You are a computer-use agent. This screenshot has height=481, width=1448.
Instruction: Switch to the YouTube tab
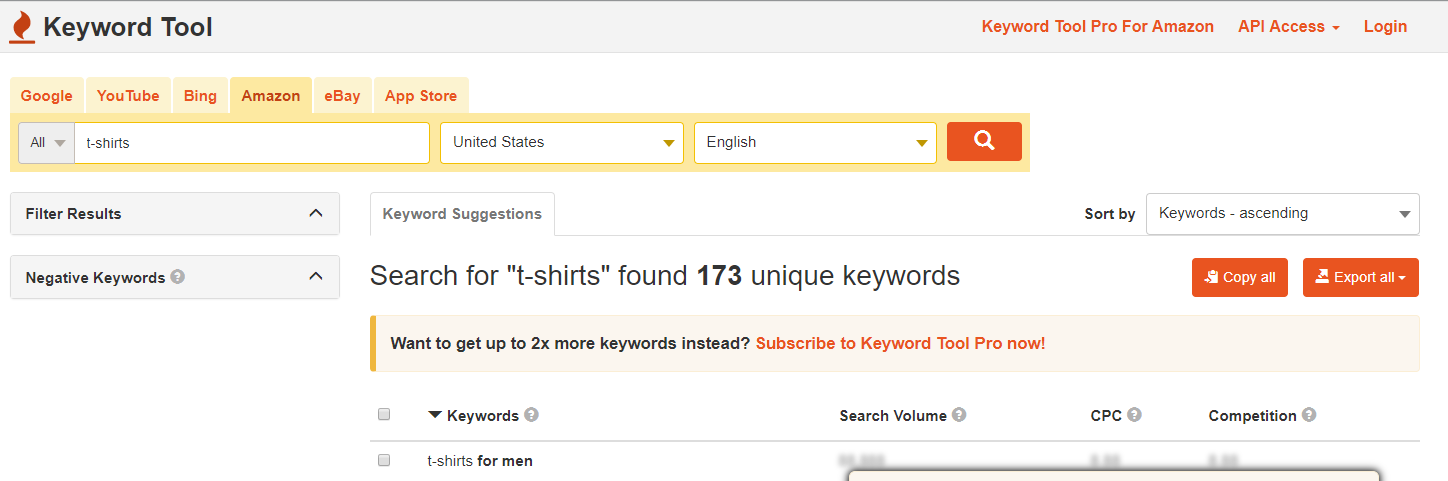(x=128, y=96)
